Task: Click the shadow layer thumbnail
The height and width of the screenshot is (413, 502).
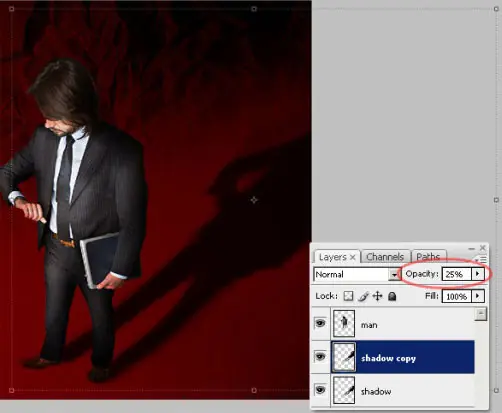Action: [x=344, y=390]
